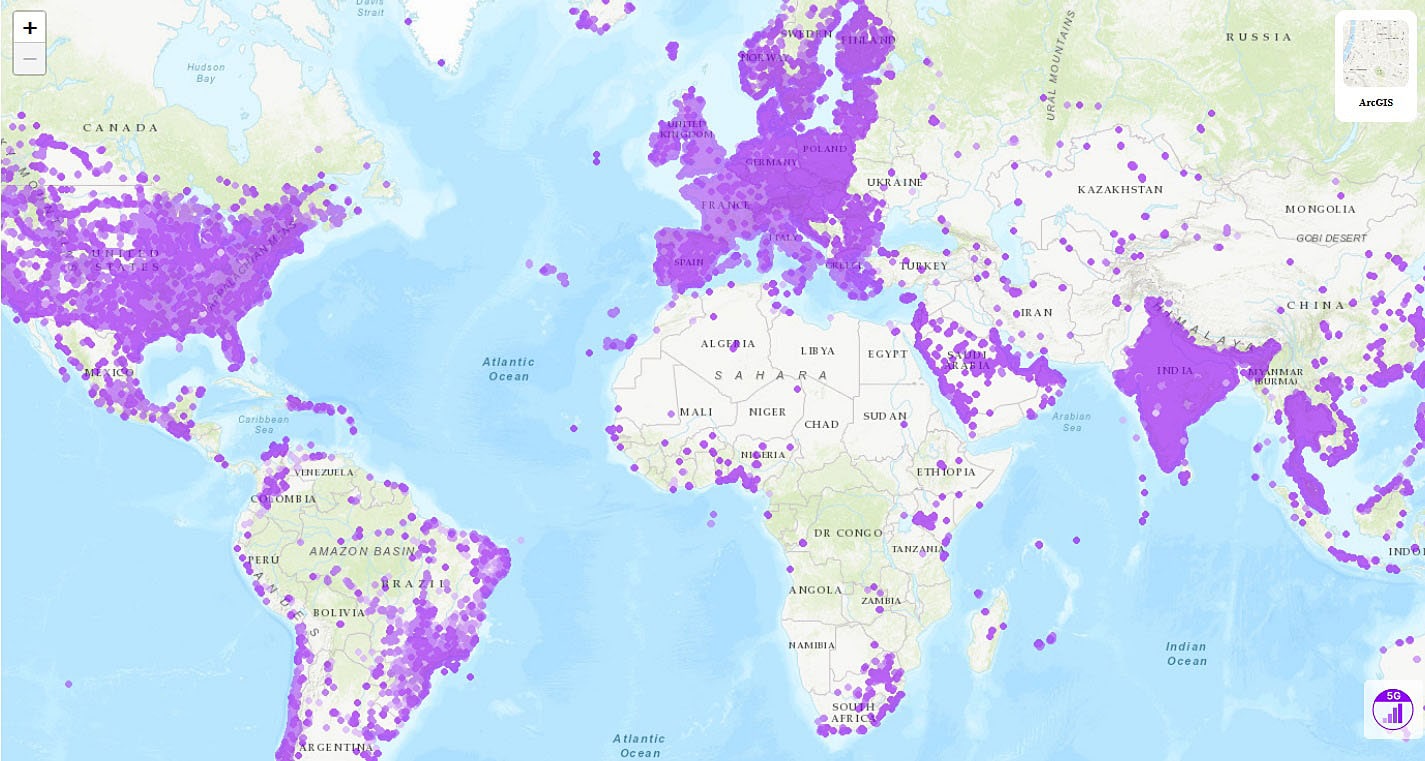
Task: Click the GERMANY label
Action: tap(771, 162)
